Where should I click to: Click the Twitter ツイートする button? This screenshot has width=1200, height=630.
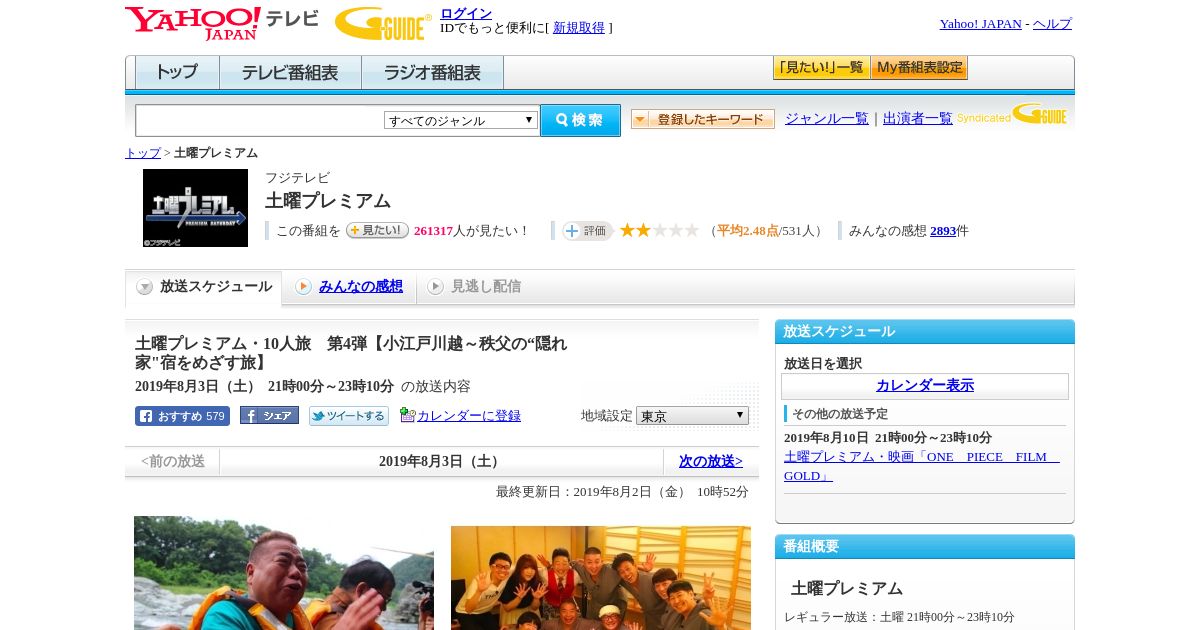click(x=349, y=416)
